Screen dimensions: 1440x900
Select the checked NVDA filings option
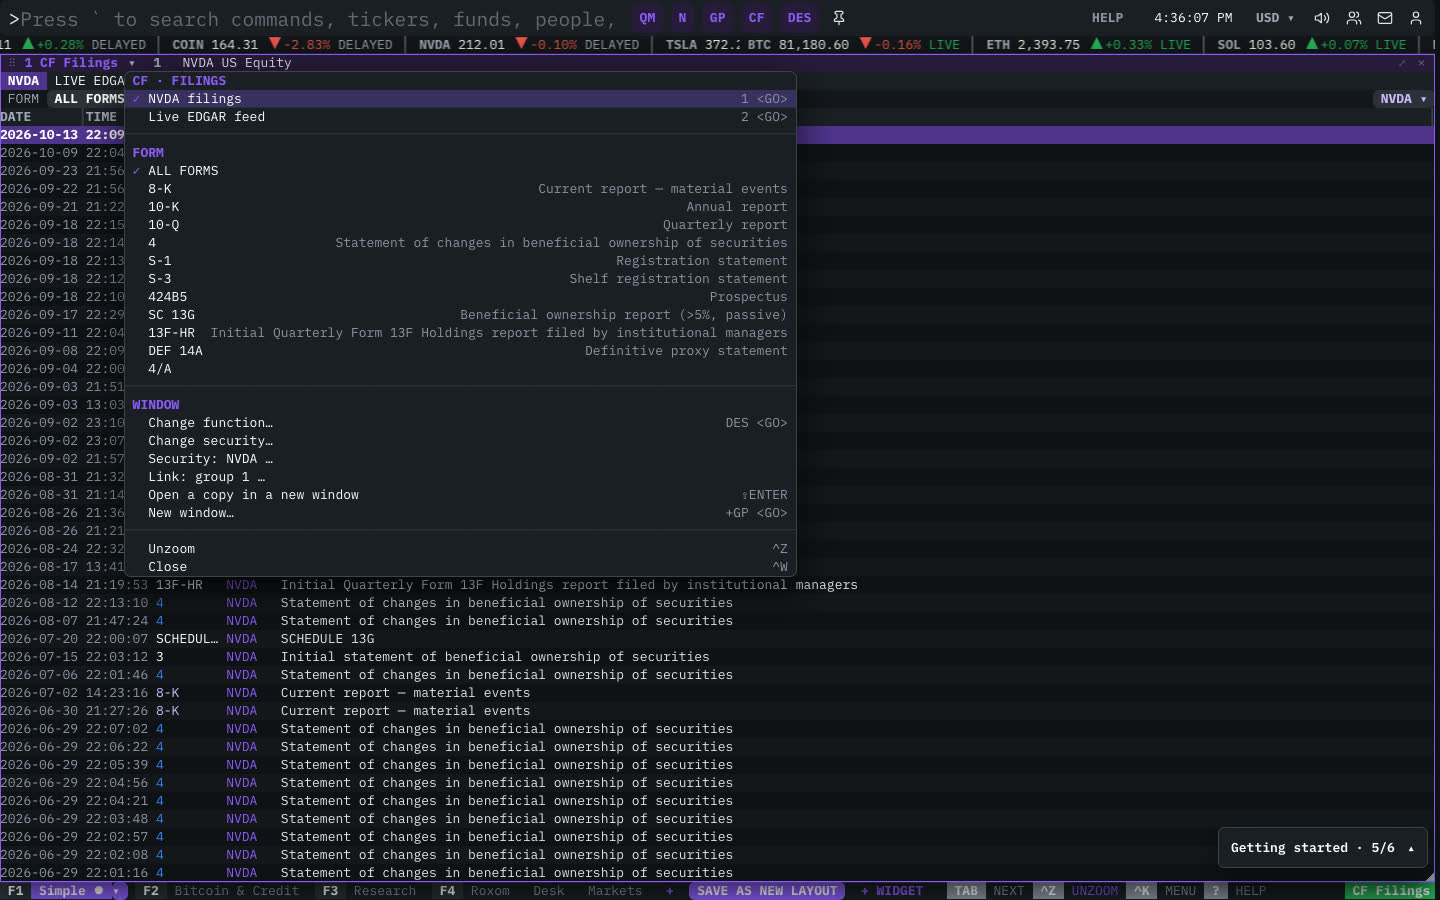click(460, 99)
